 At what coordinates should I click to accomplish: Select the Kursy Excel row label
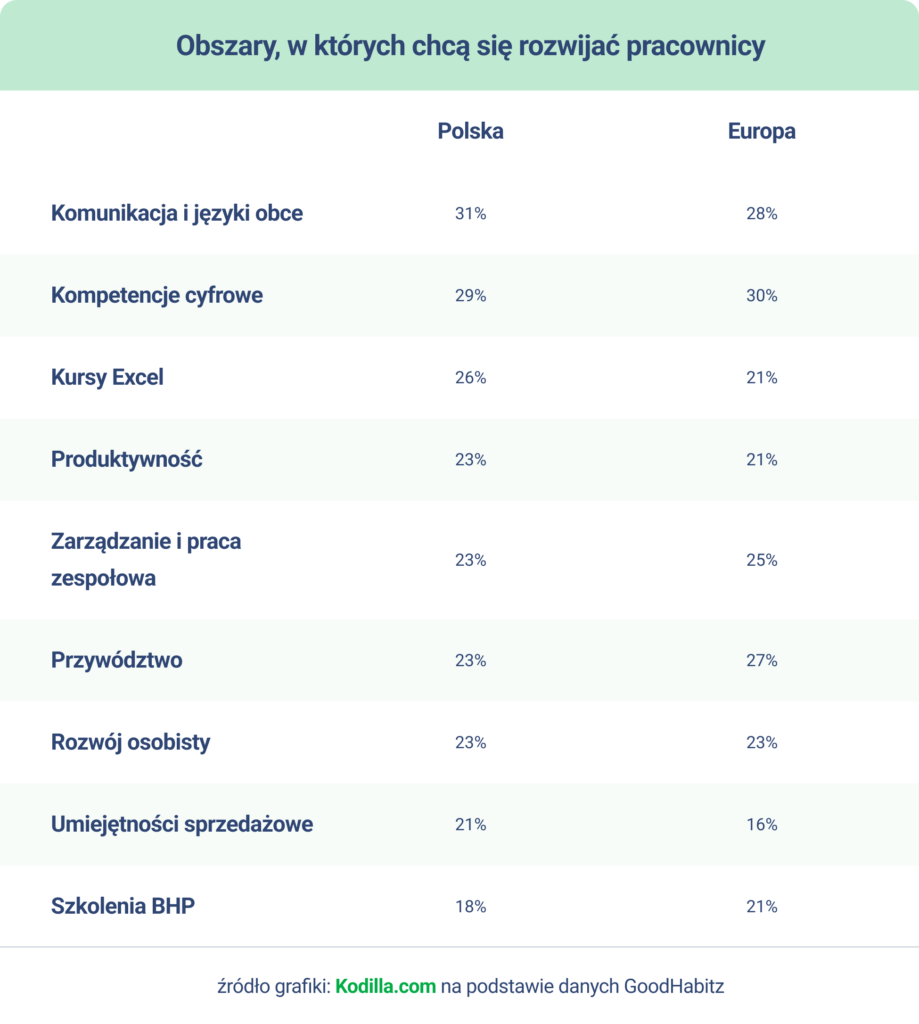[107, 377]
